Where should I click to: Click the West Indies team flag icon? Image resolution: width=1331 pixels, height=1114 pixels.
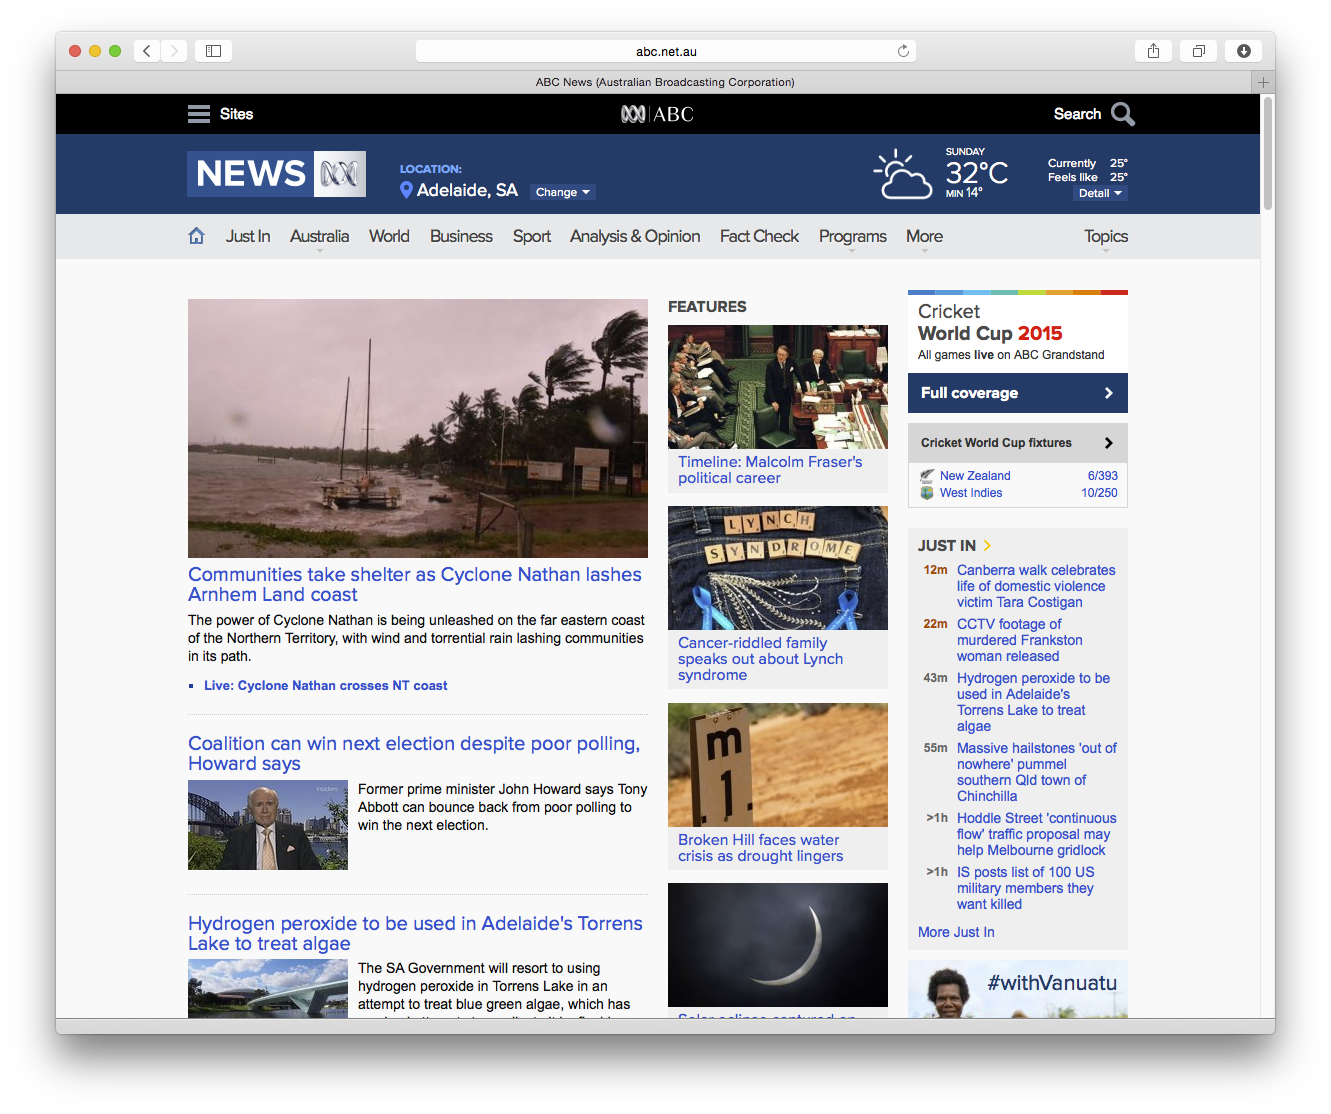tap(927, 493)
